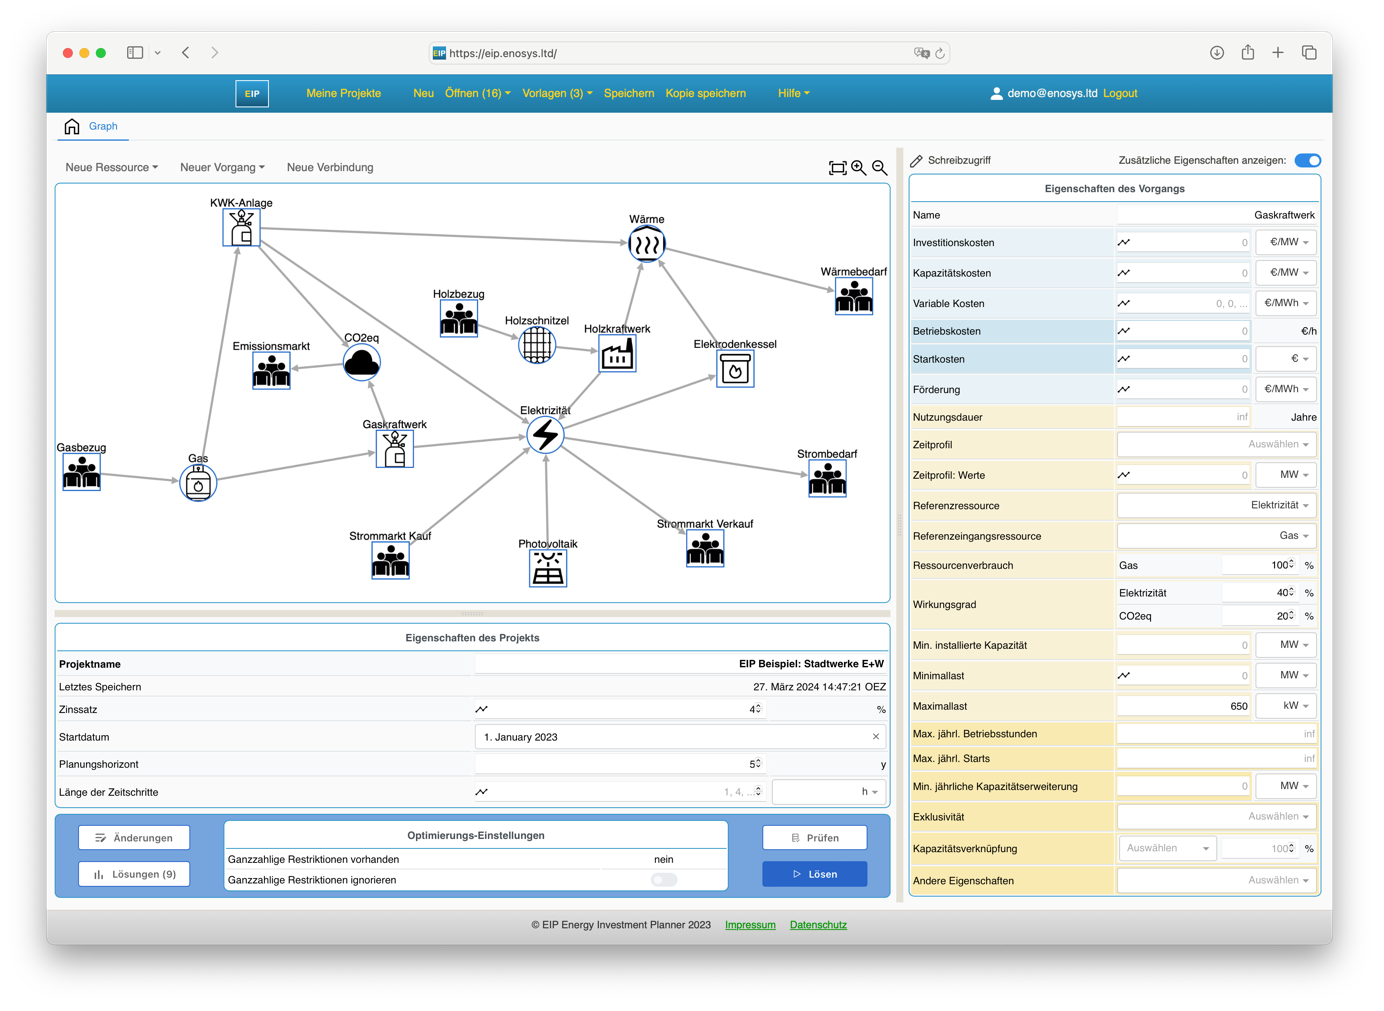Image resolution: width=1384 pixels, height=1011 pixels.
Task: Select the Elektrodenkessel node icon
Action: (x=735, y=370)
